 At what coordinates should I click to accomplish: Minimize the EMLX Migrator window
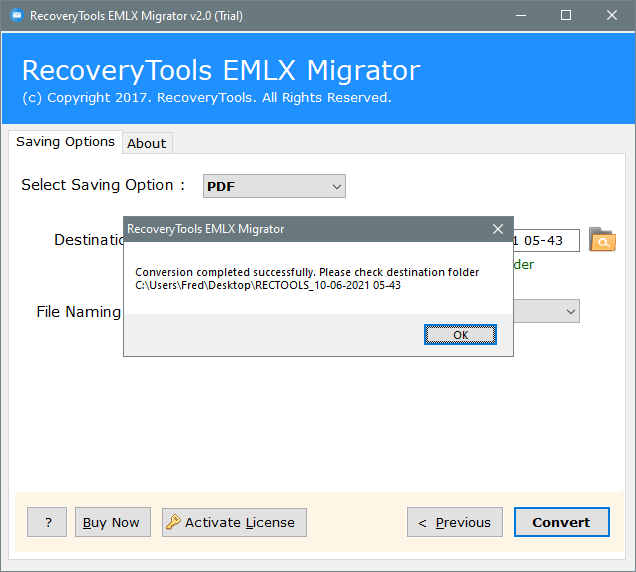click(521, 15)
